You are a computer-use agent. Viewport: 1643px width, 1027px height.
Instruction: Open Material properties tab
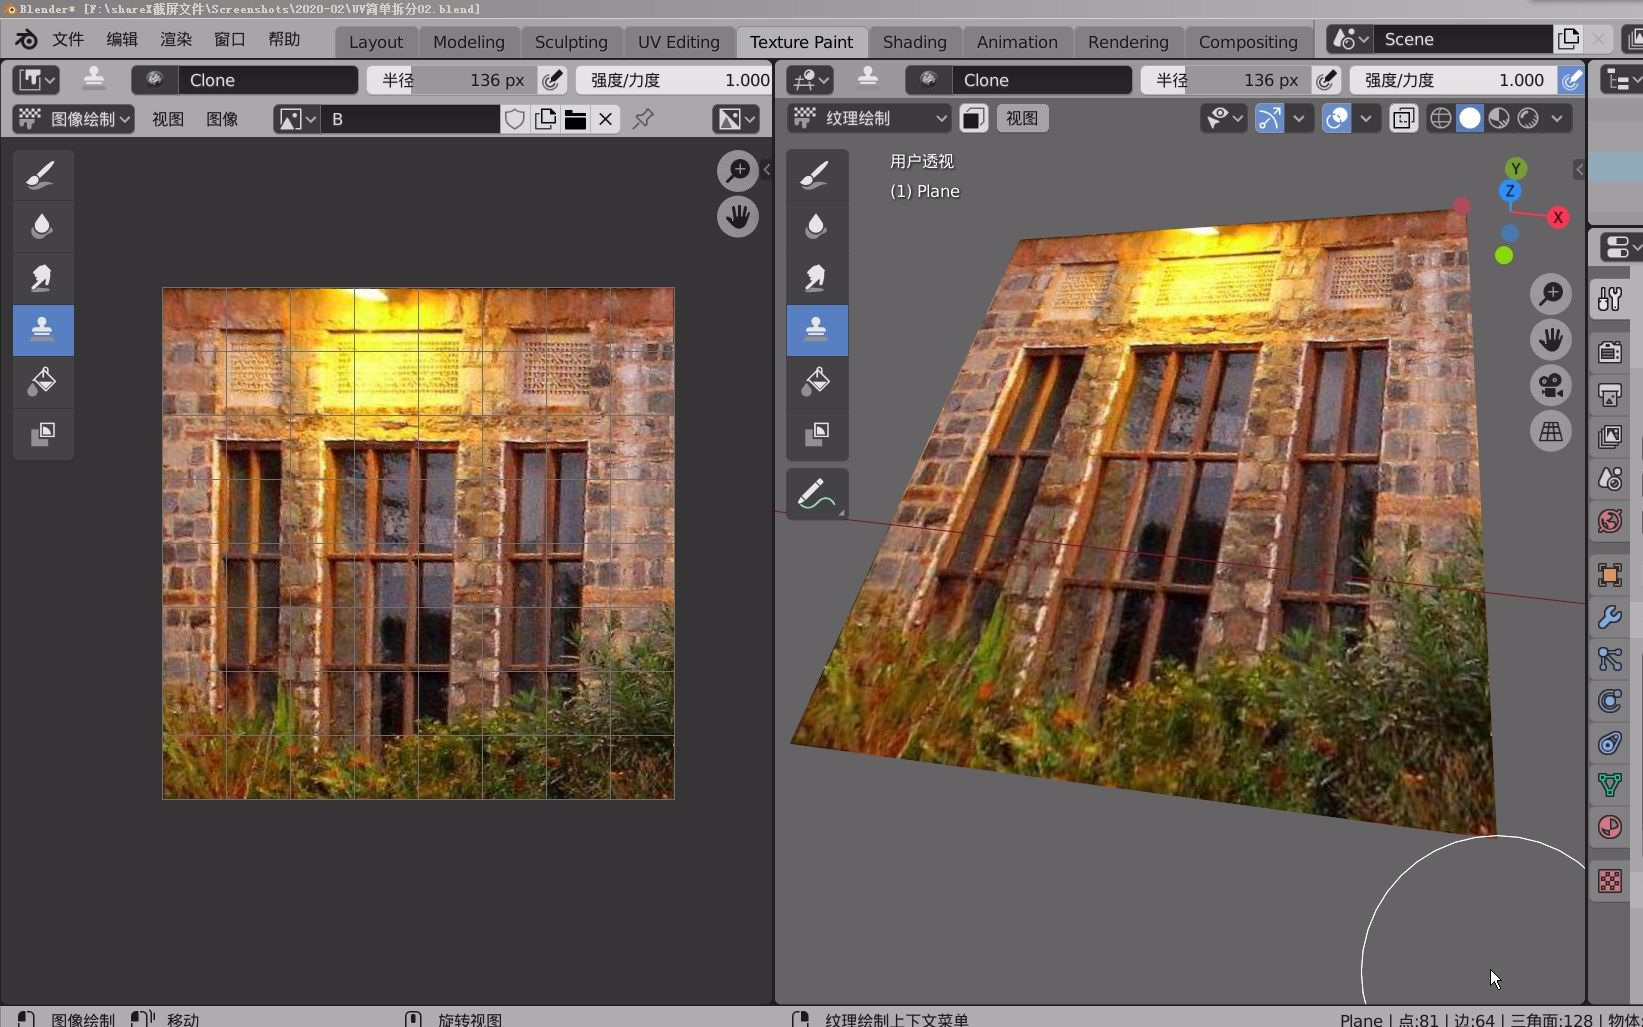(1610, 827)
